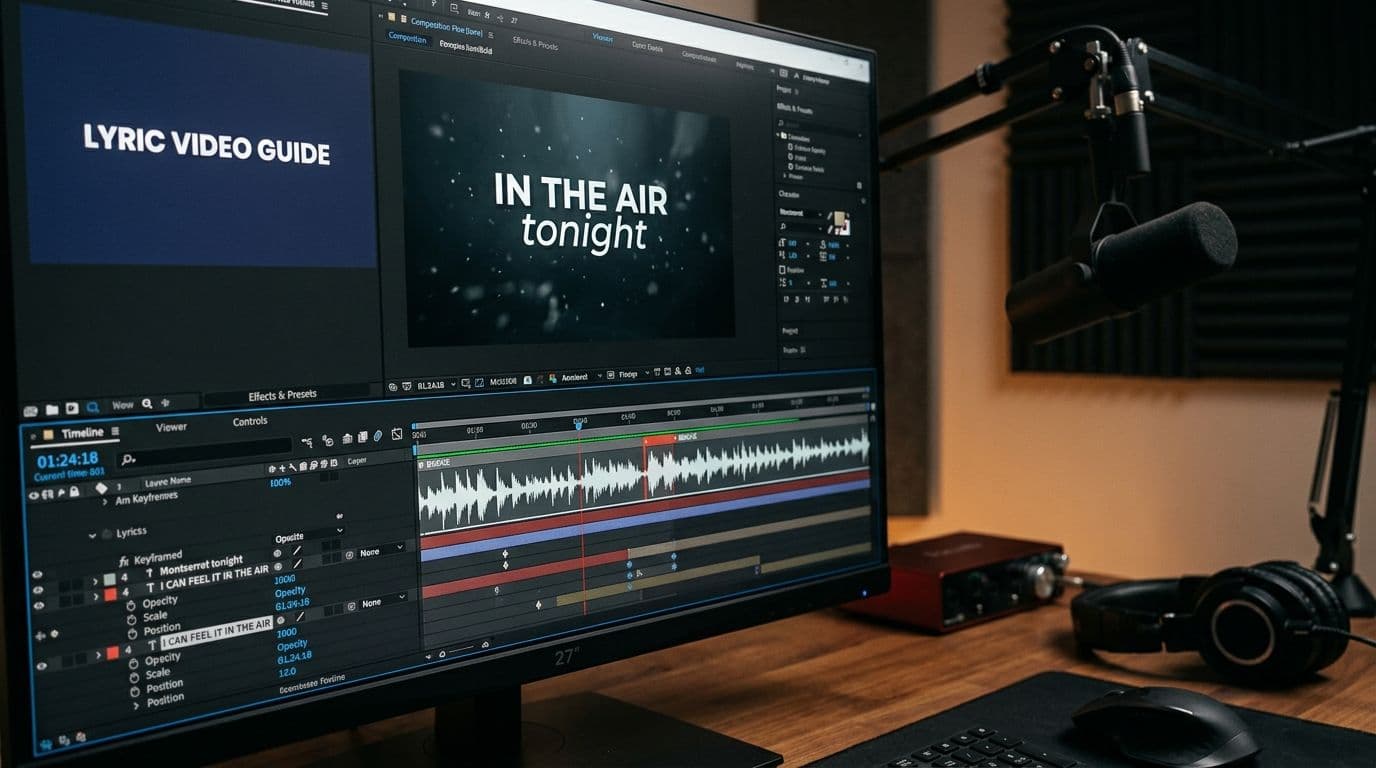Click the stopwatch icon next to the first Scale property
Image resolution: width=1376 pixels, height=768 pixels.
pyautogui.click(x=131, y=619)
